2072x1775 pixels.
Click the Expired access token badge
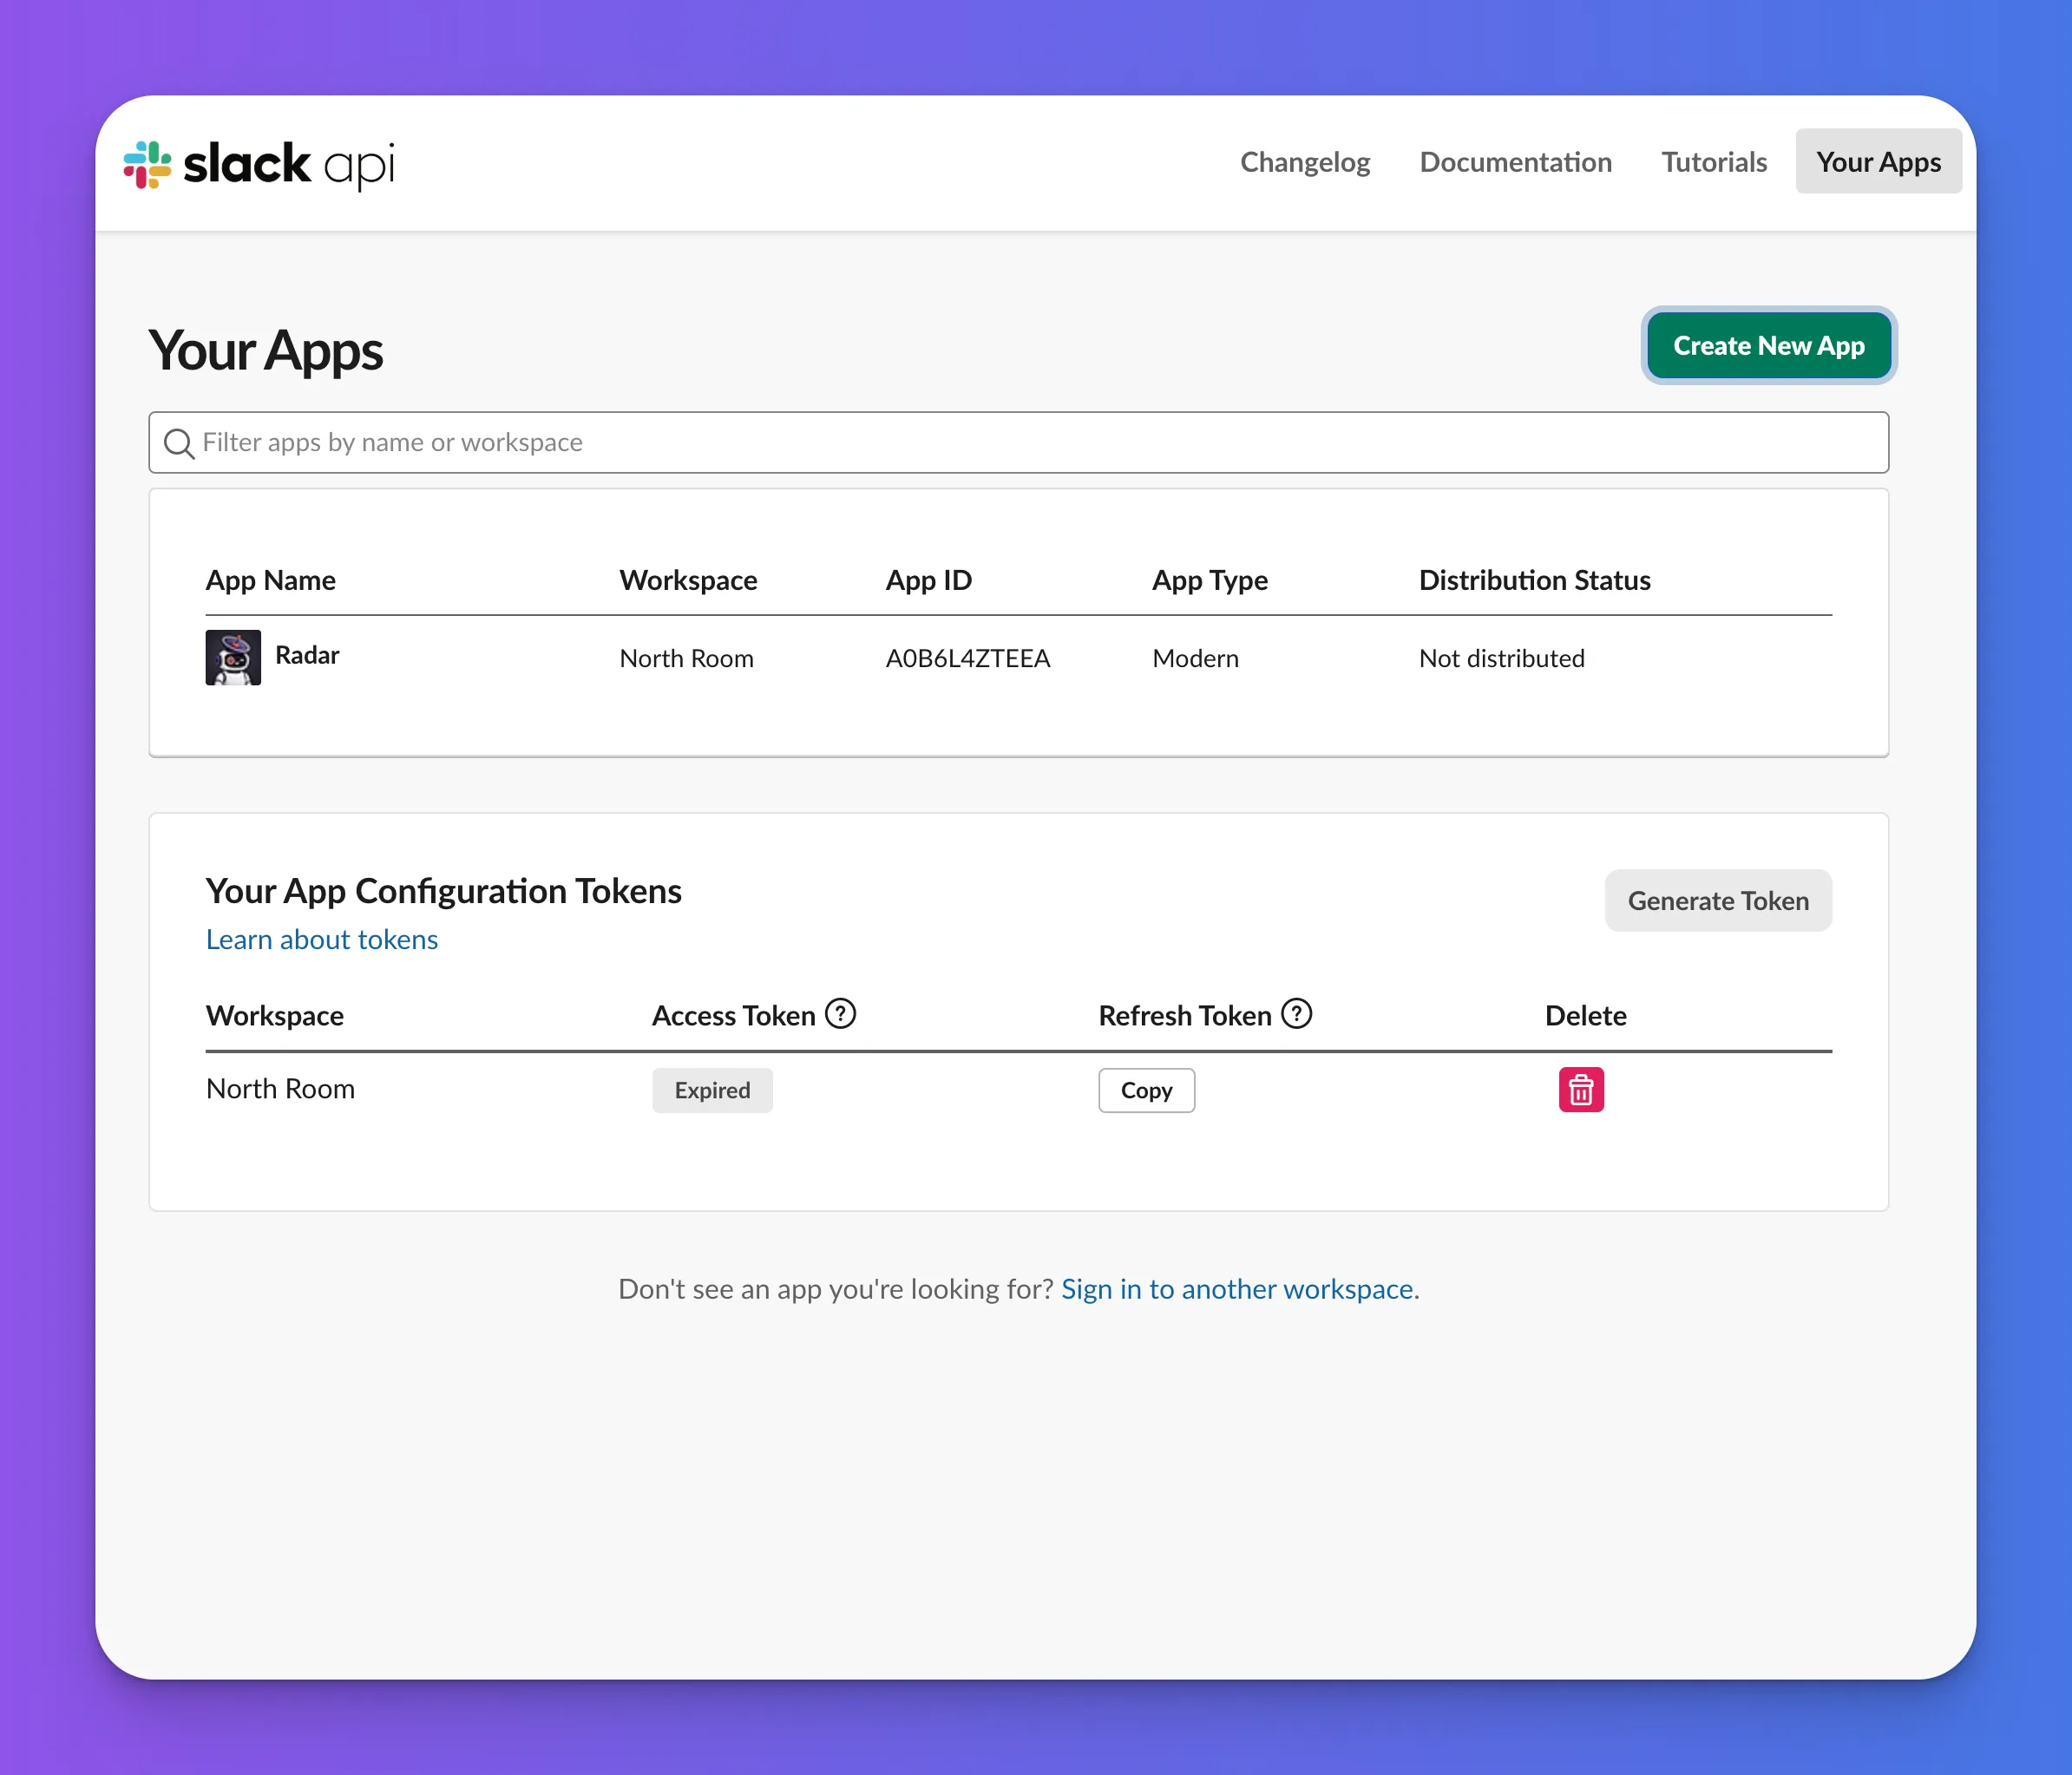click(712, 1090)
